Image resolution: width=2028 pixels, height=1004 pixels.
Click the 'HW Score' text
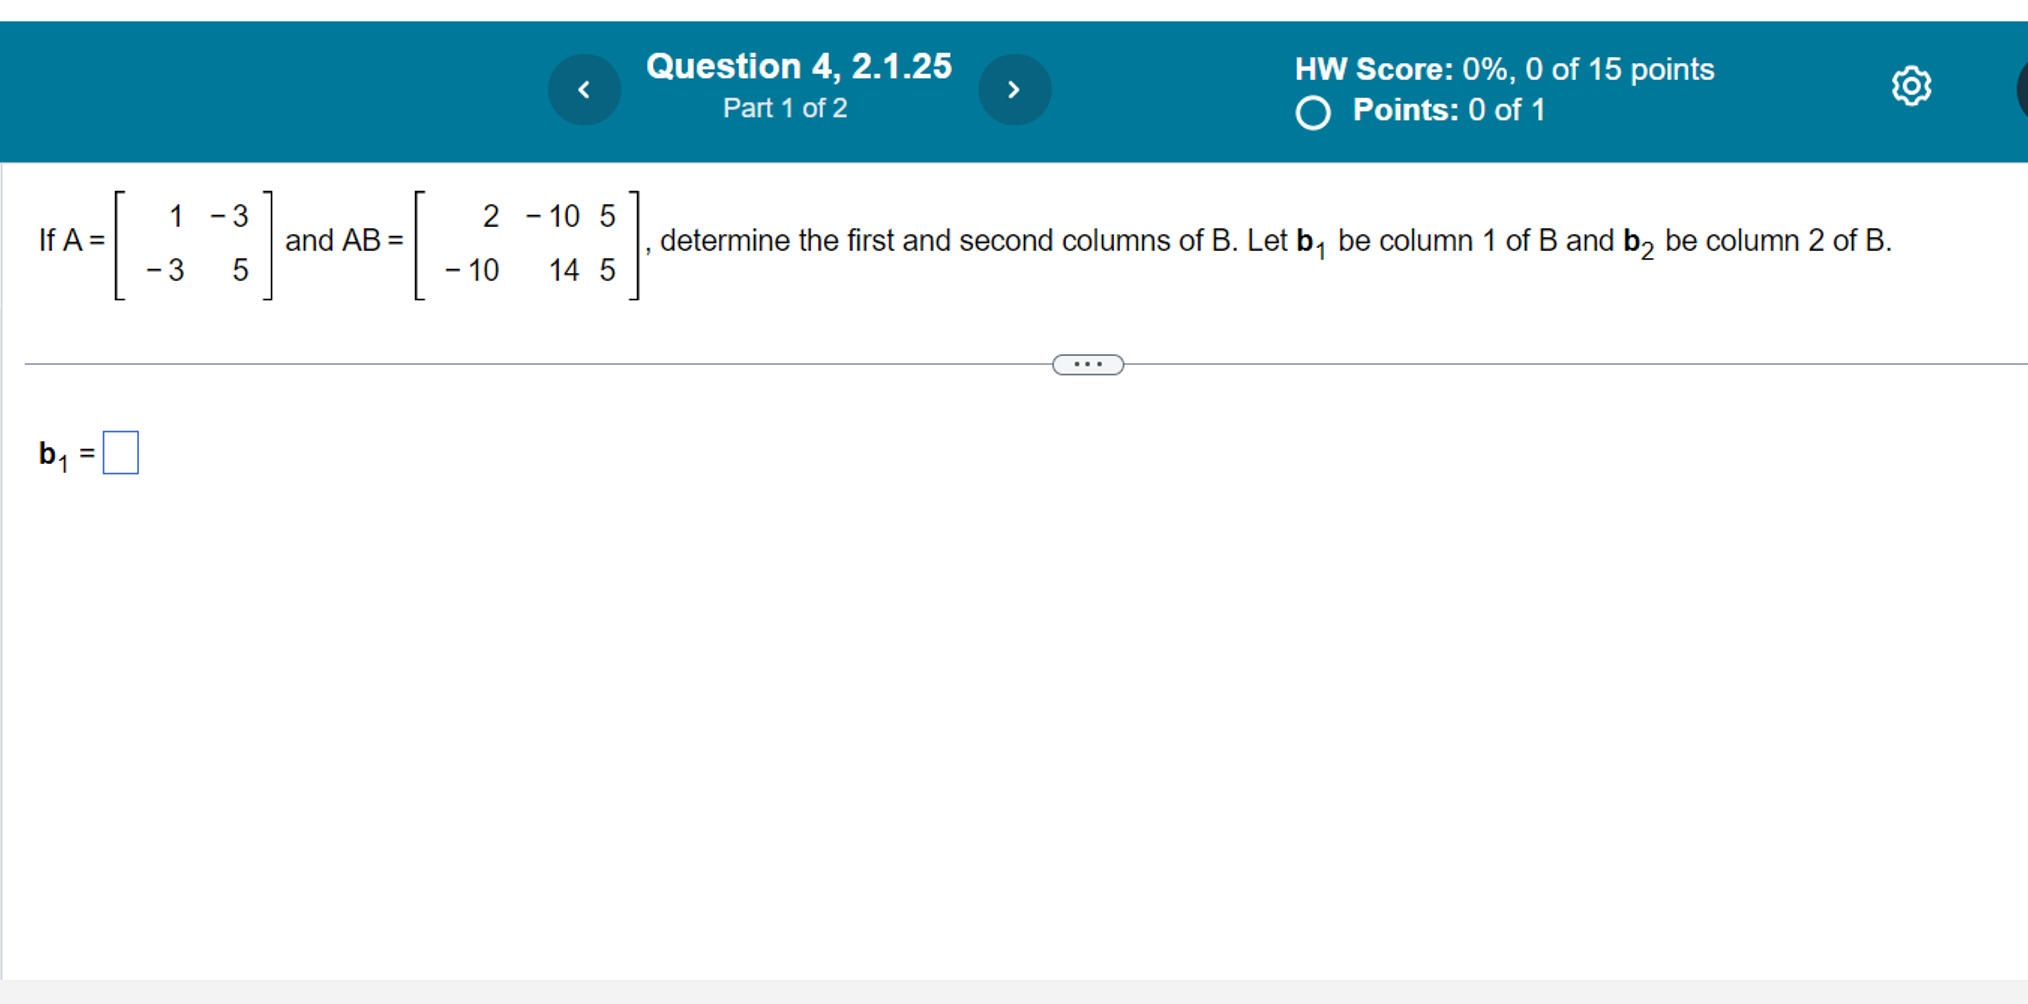click(1370, 69)
